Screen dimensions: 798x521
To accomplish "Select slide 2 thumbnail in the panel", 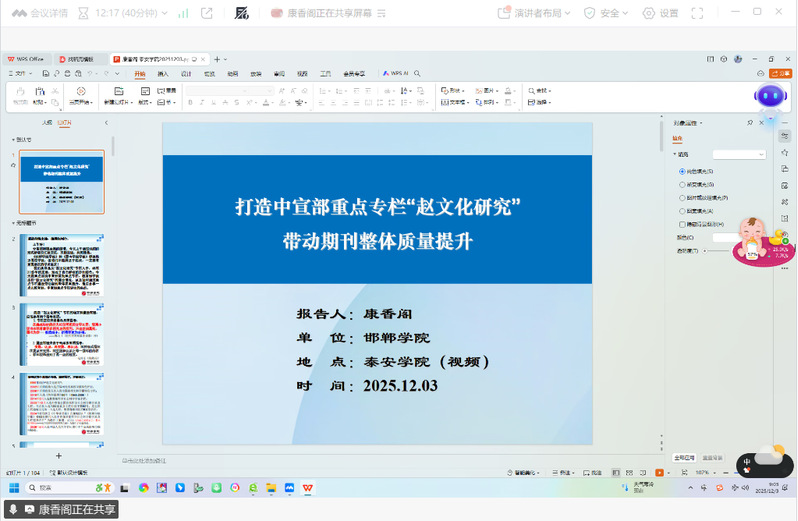I will point(61,265).
